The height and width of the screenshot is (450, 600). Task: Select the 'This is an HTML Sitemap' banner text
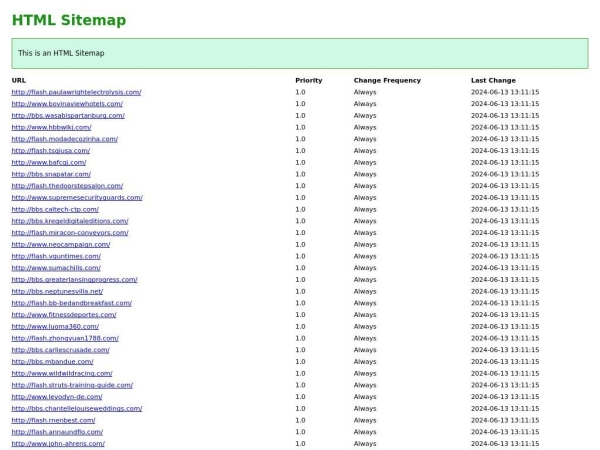[61, 53]
